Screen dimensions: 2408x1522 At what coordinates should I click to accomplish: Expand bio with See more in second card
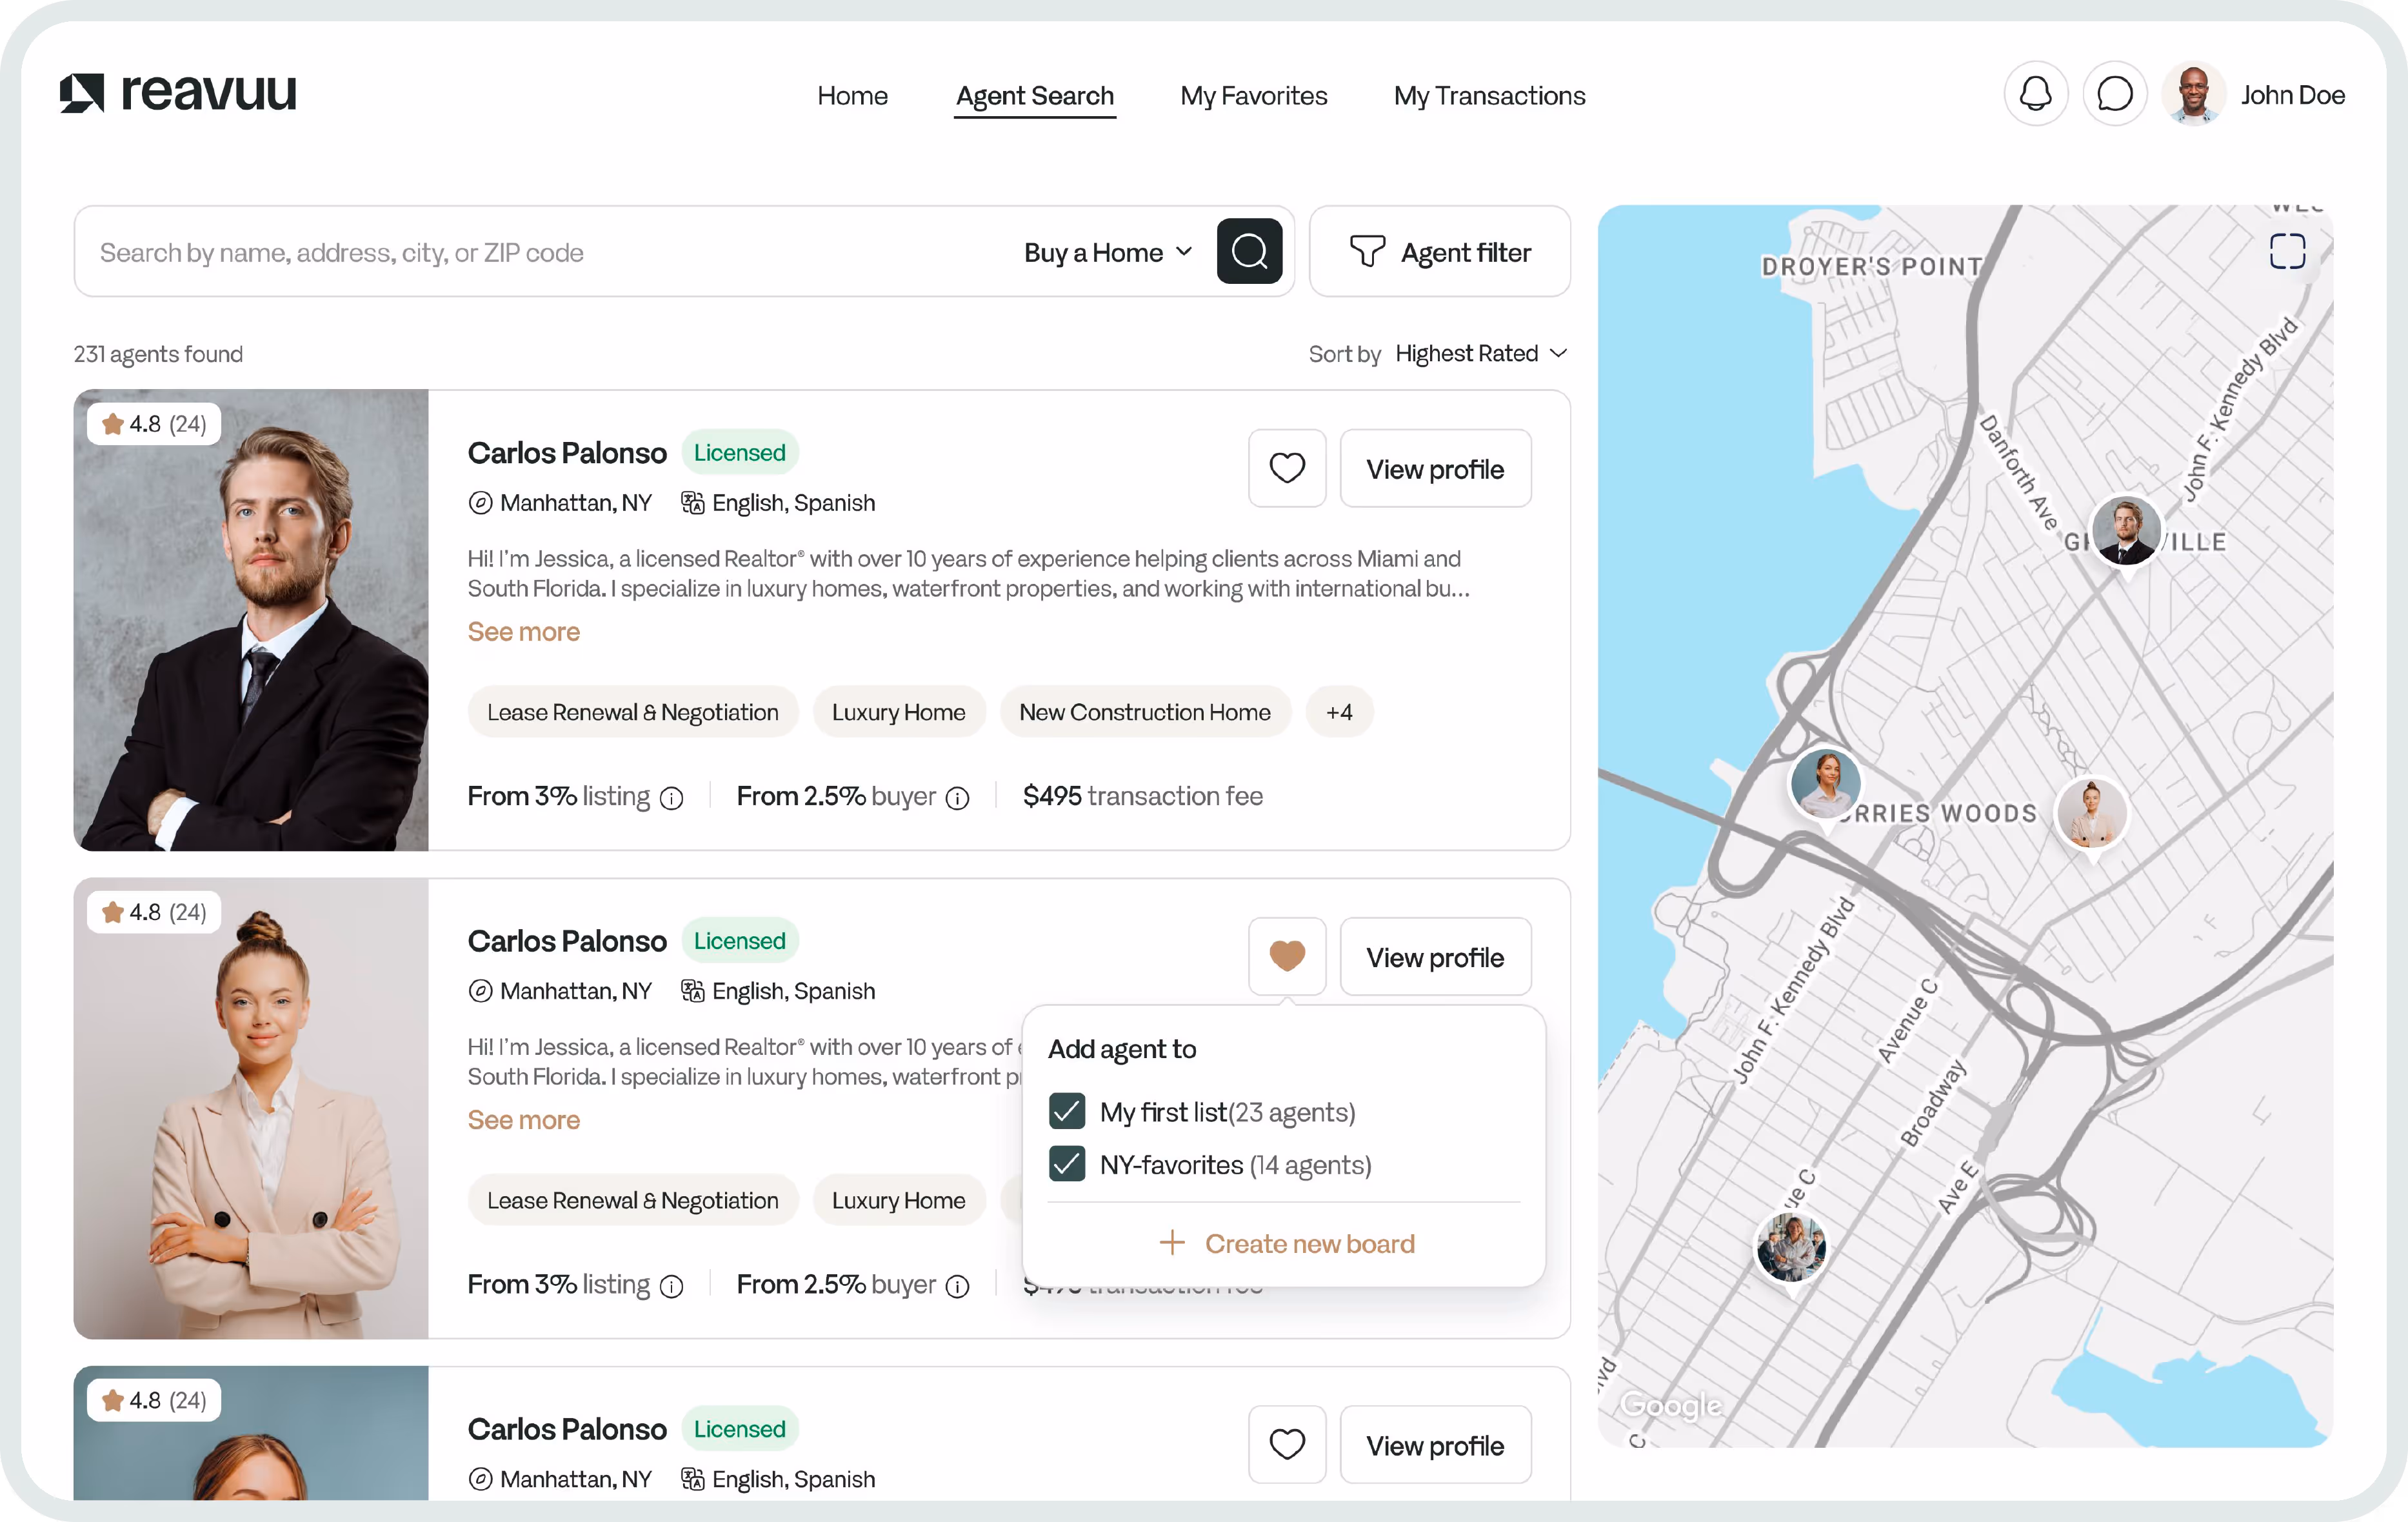click(523, 1120)
